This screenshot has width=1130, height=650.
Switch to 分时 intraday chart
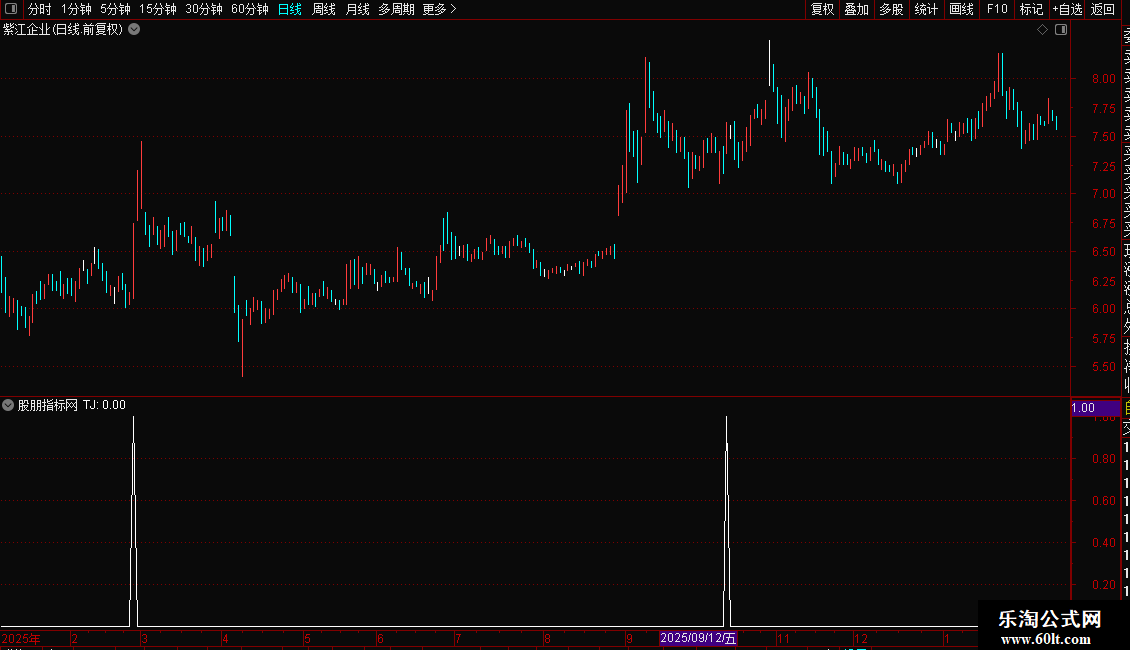coord(40,9)
